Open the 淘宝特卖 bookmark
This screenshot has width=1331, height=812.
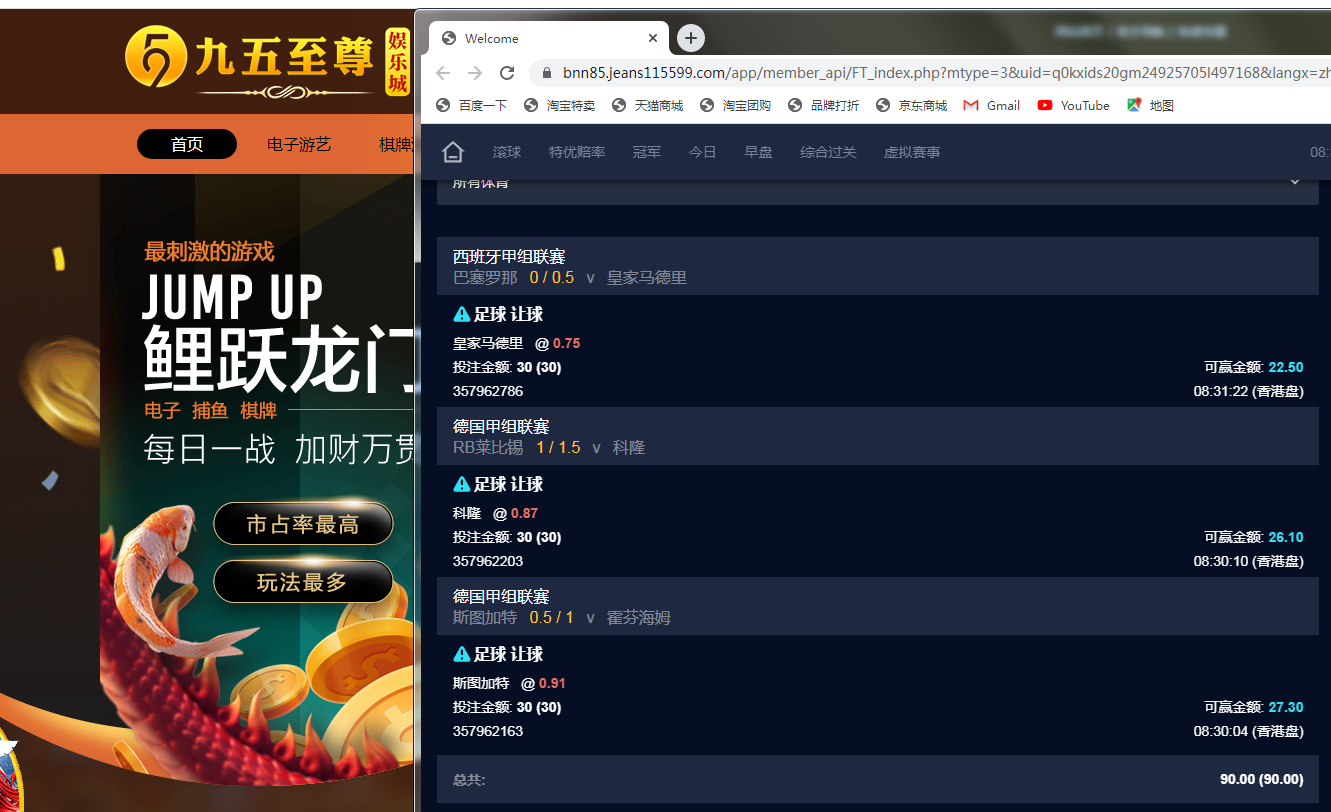pos(561,105)
